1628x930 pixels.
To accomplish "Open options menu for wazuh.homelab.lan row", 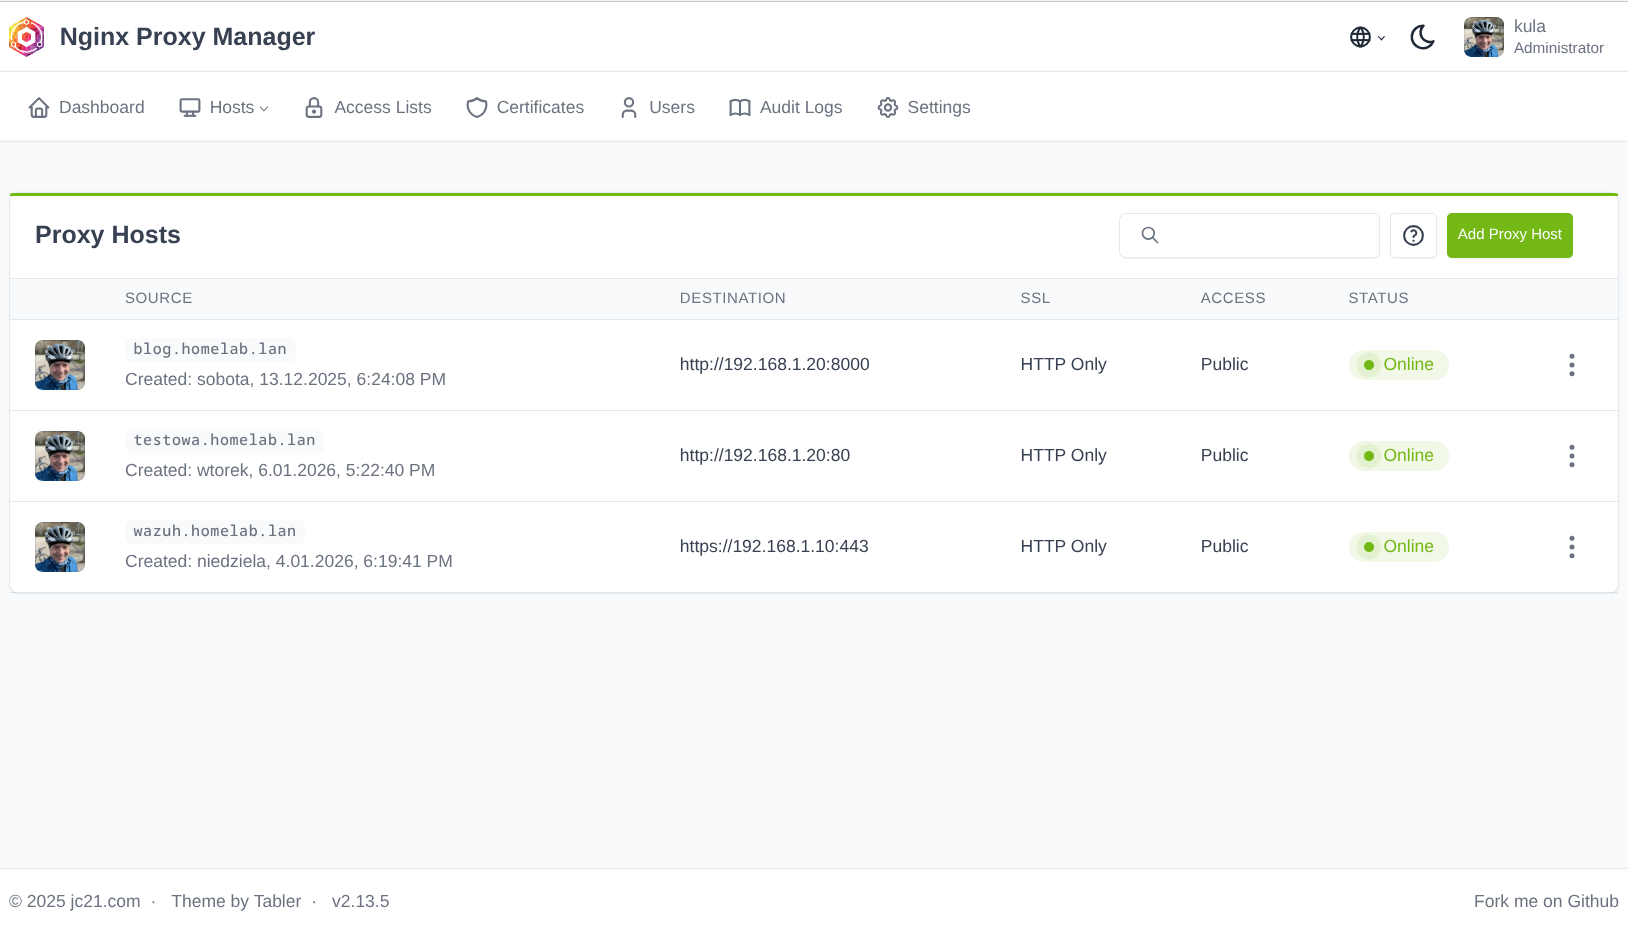I will point(1571,547).
